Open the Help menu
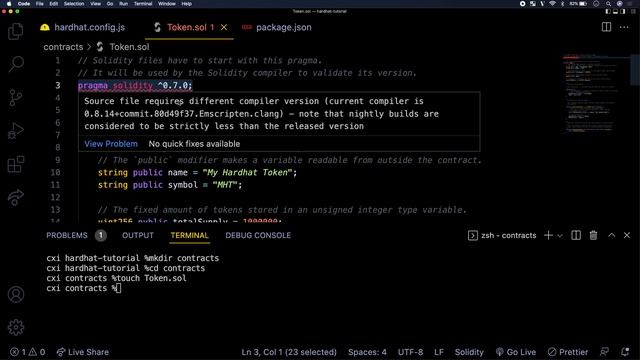Image resolution: width=640 pixels, height=360 pixels. pos(187,4)
